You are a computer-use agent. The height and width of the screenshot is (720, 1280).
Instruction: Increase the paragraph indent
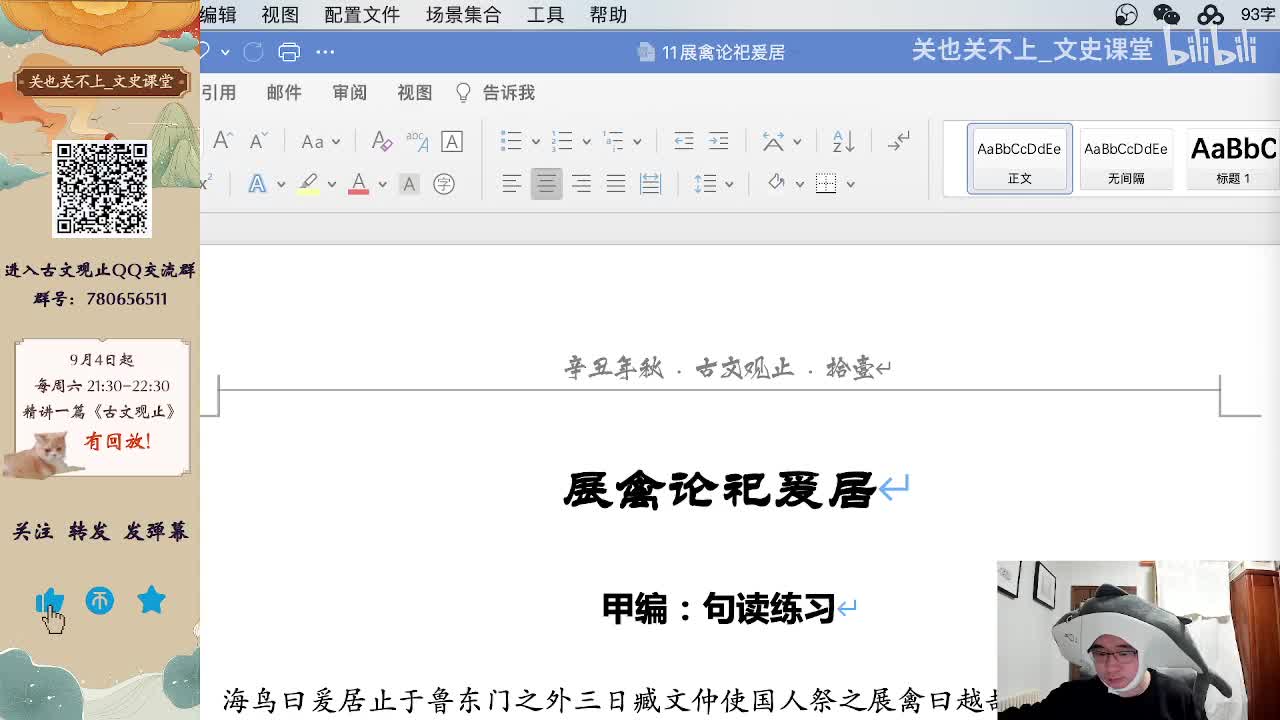point(718,141)
